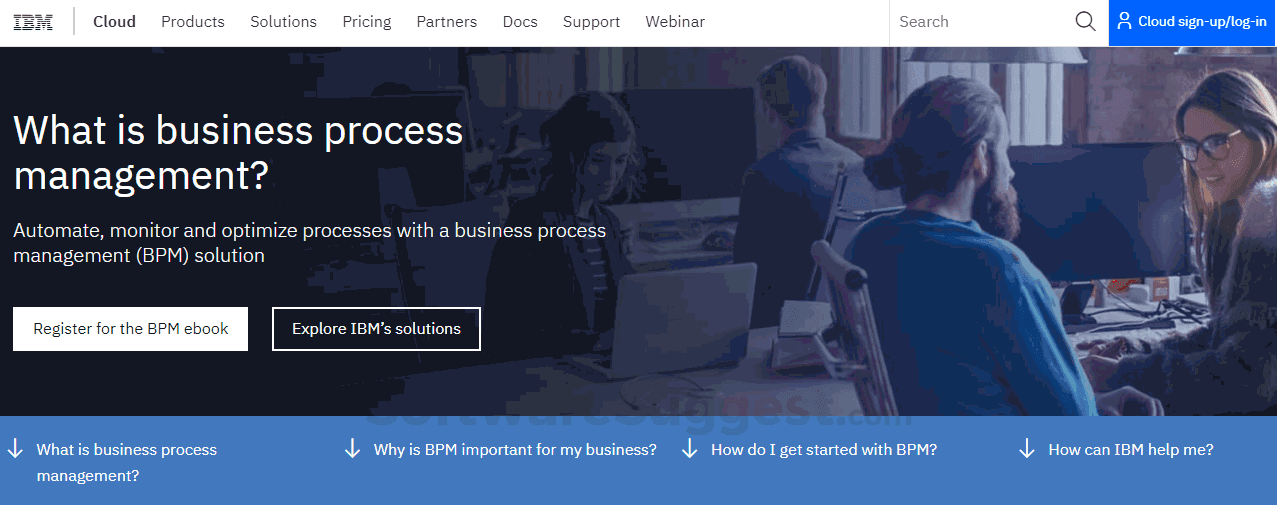Open the Webinar menu item

click(x=675, y=22)
